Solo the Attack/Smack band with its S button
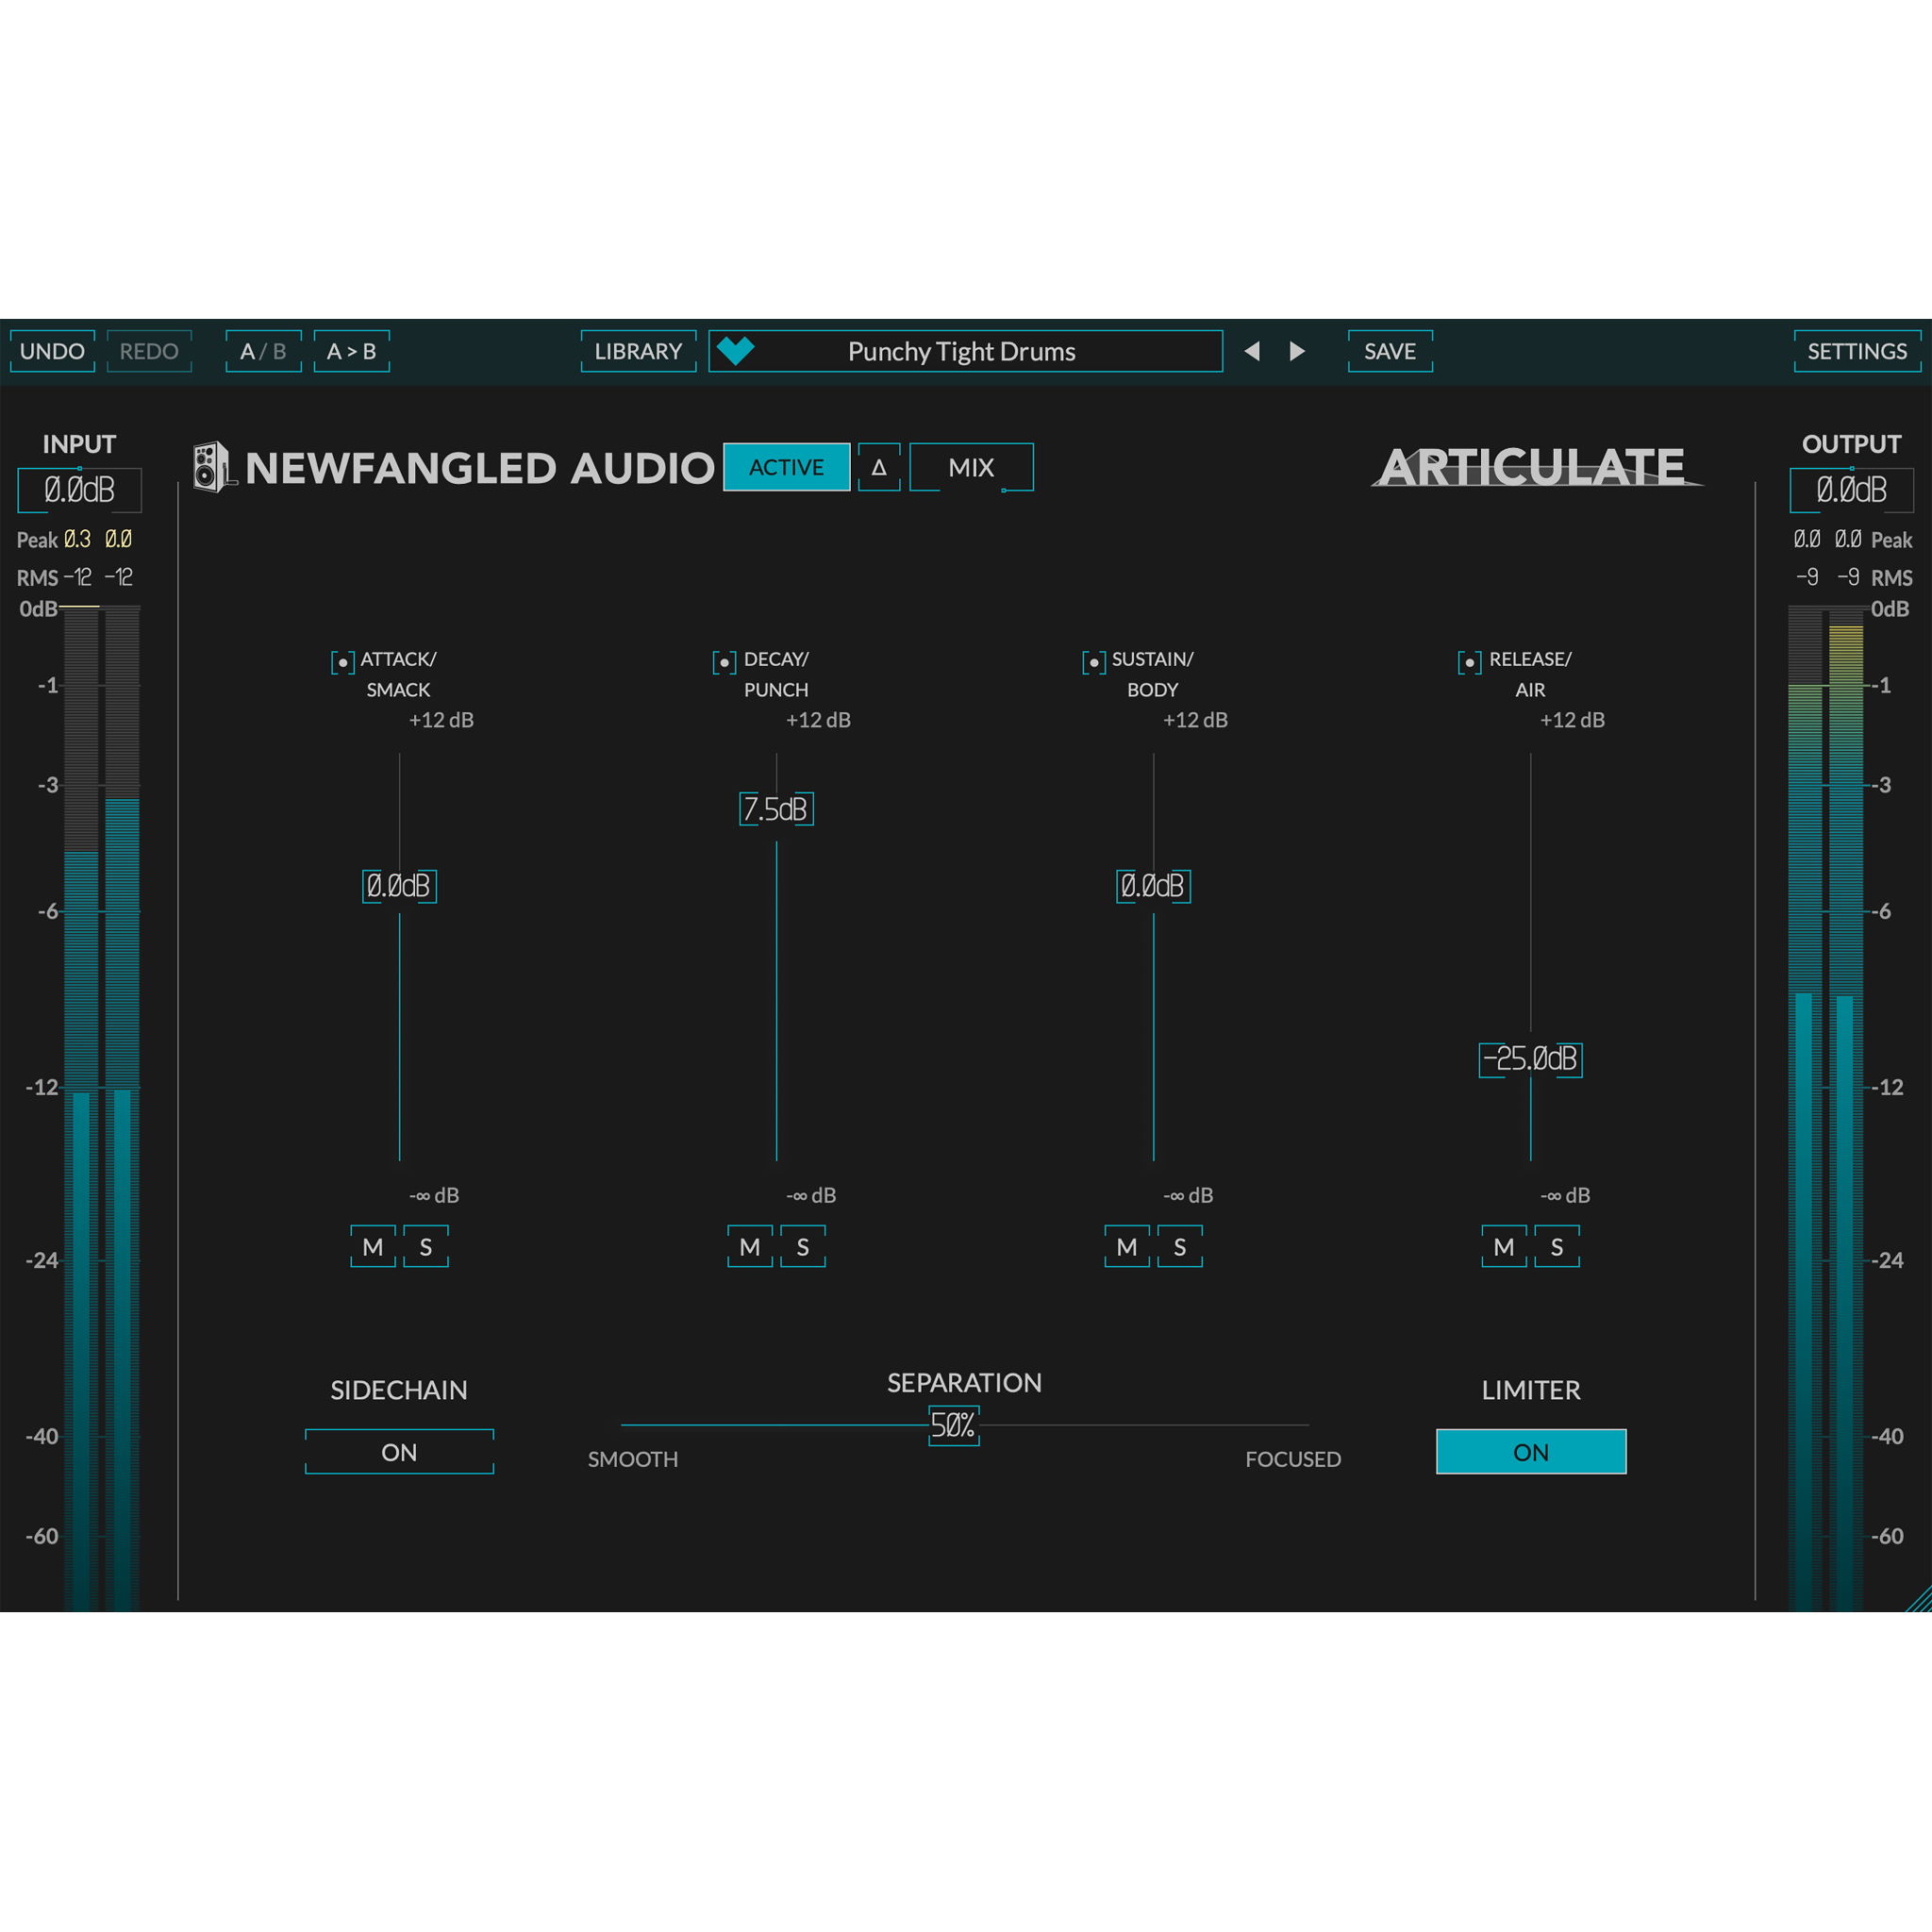1932x1932 pixels. 425,1247
